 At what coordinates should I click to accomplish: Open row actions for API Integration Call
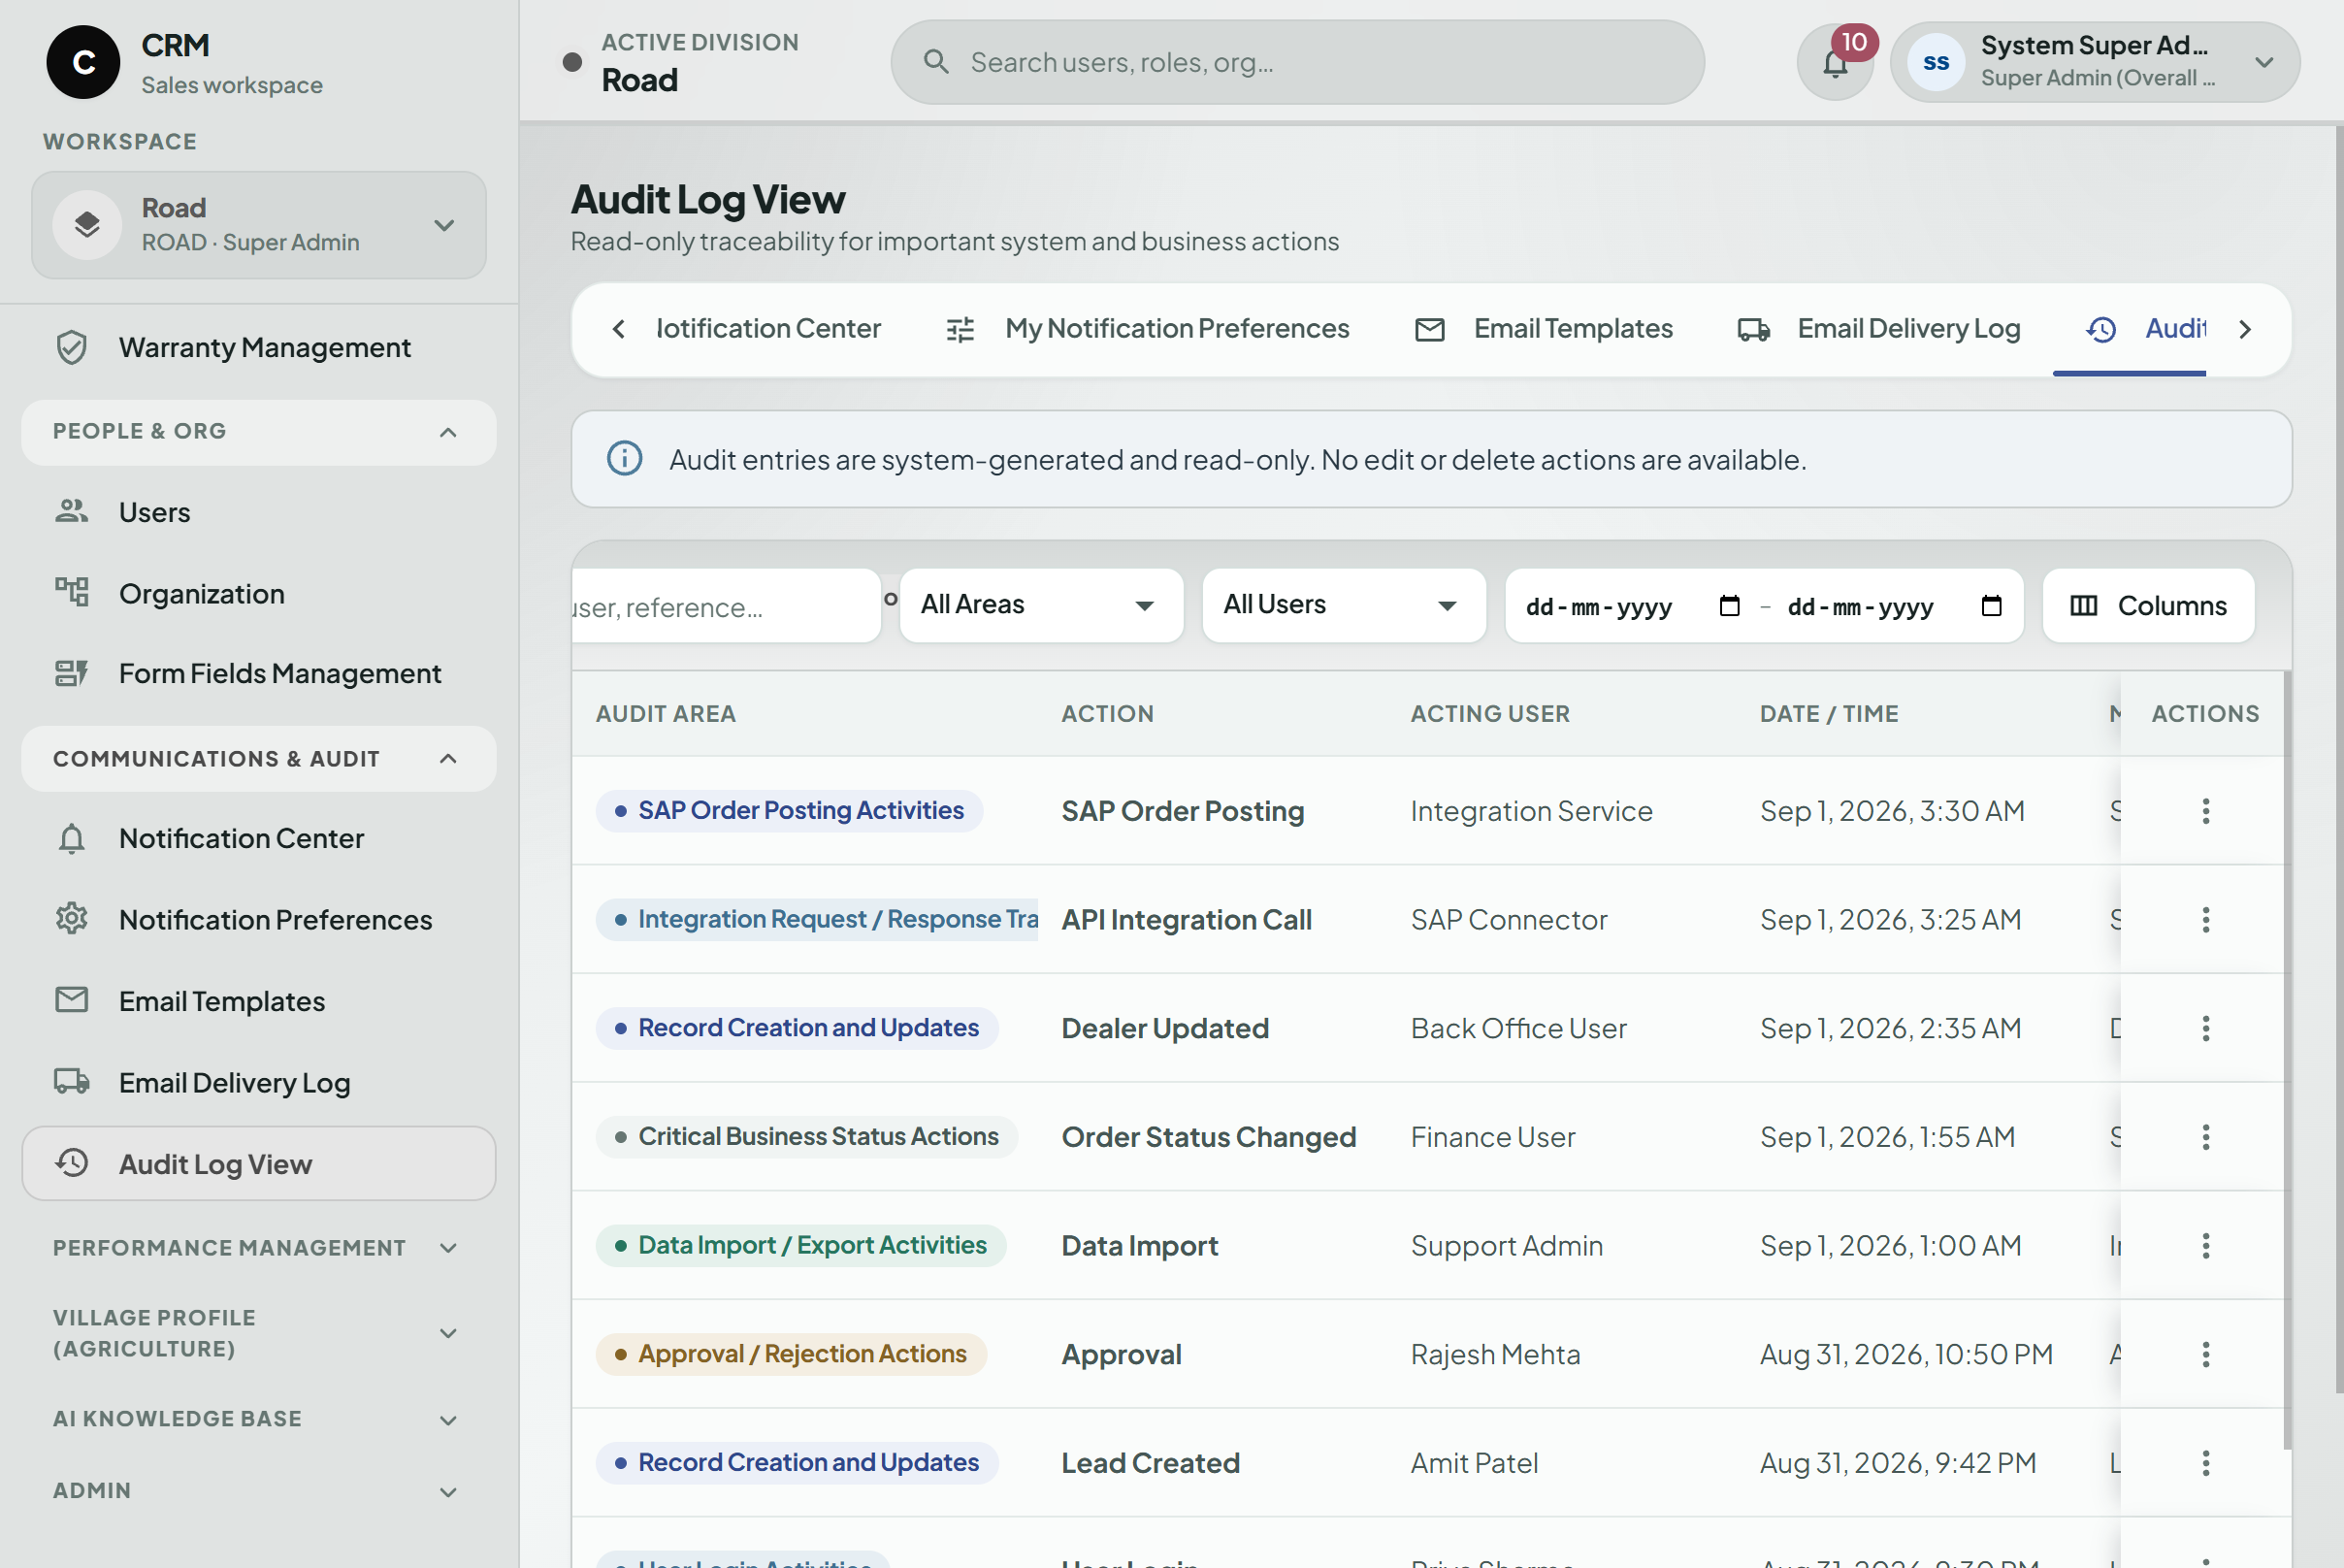(2205, 920)
